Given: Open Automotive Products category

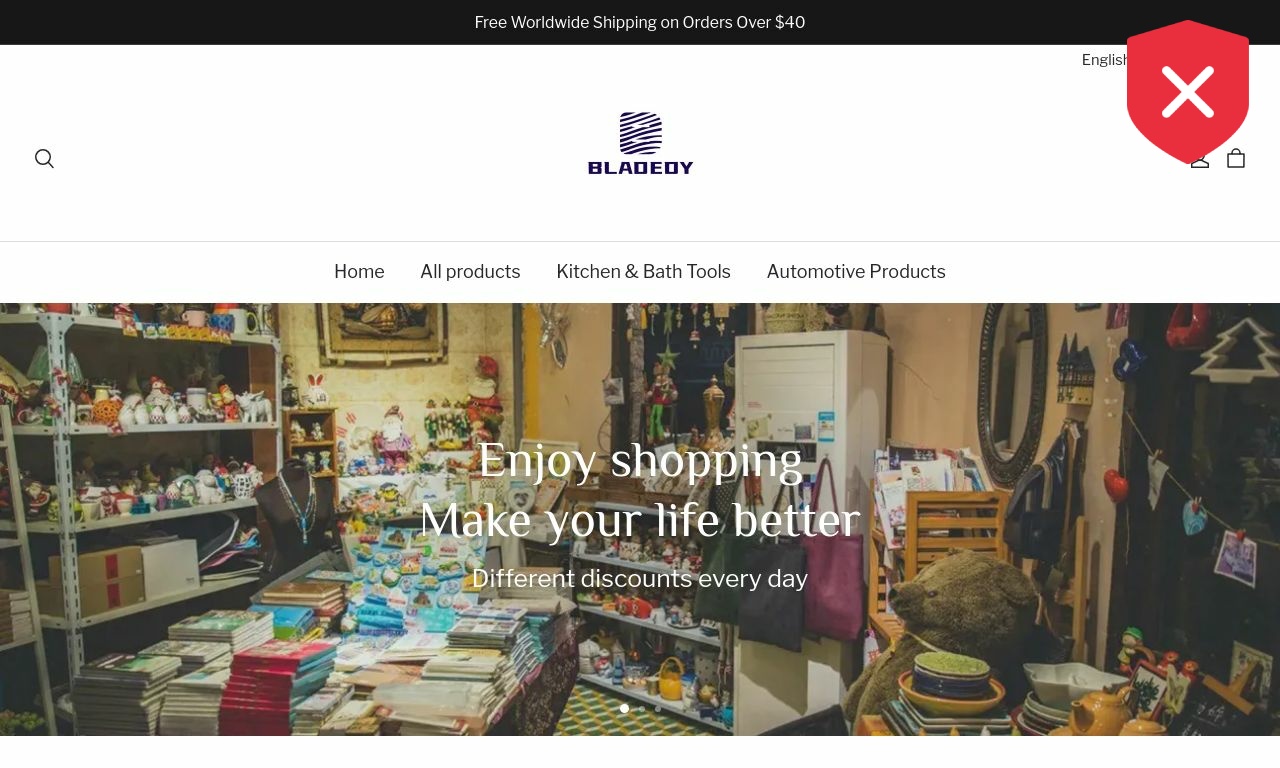Looking at the screenshot, I should pos(856,272).
